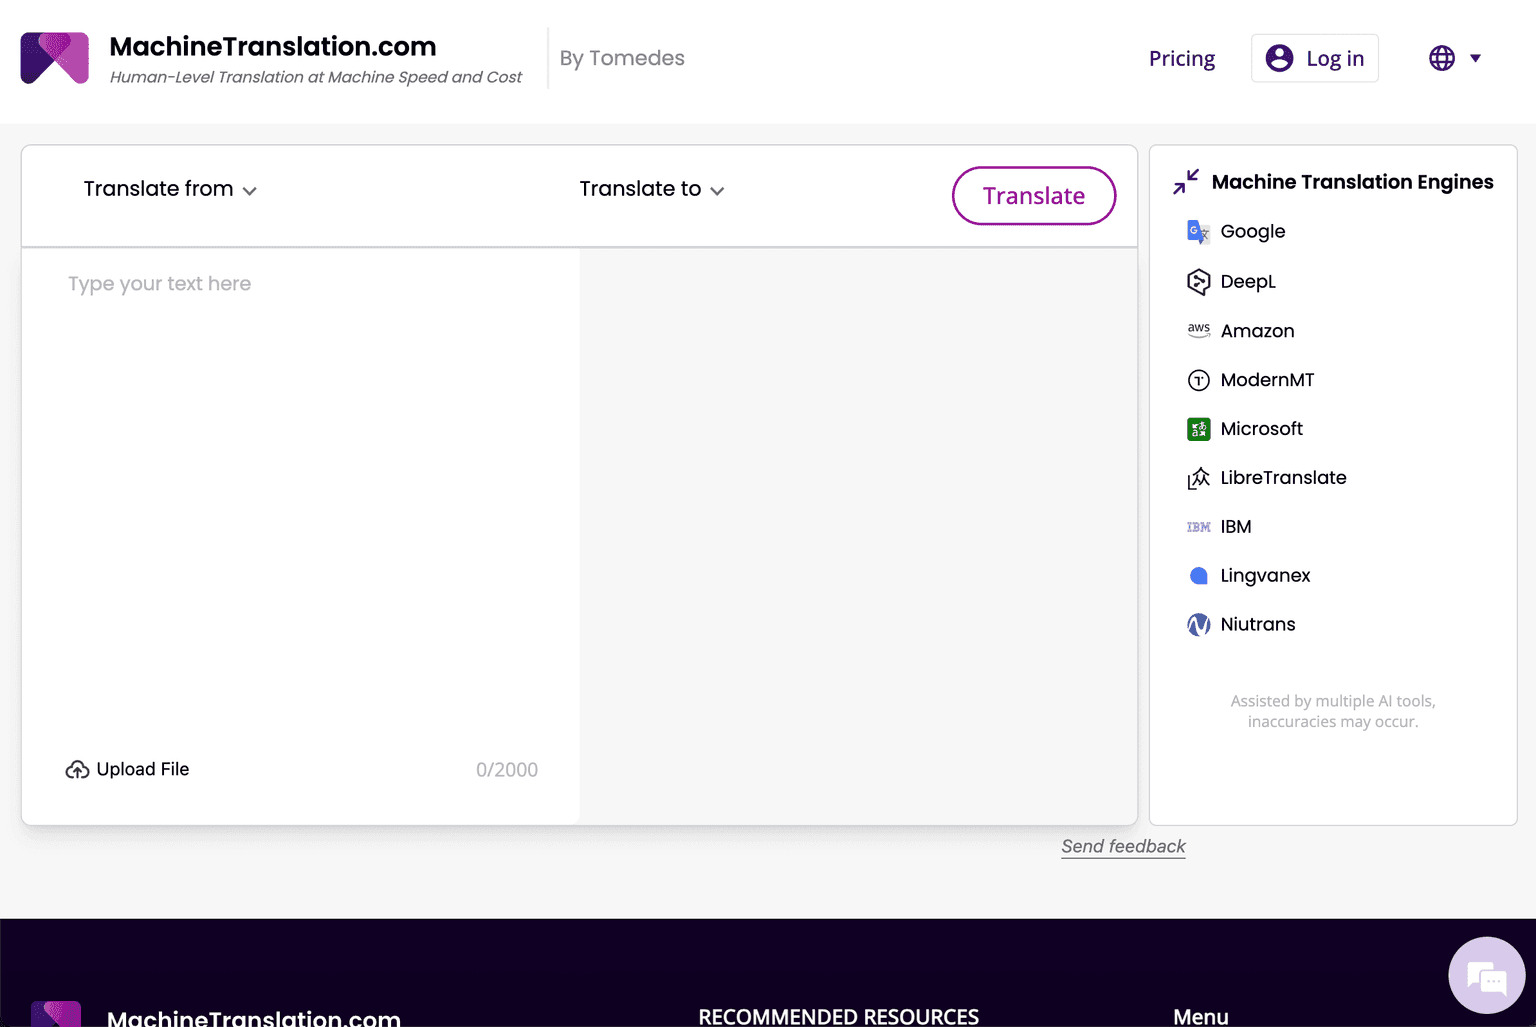
Task: Click the translation output pane
Action: tap(858, 536)
